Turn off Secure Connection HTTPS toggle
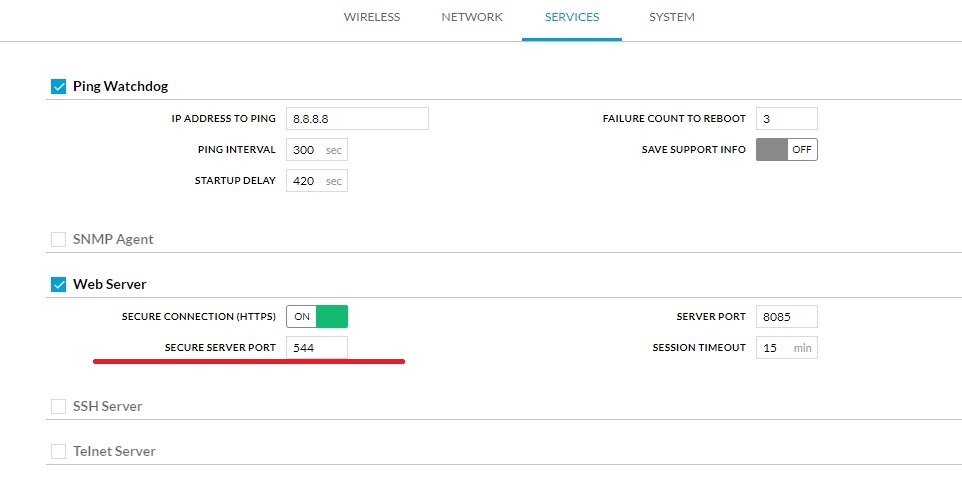 coord(317,317)
